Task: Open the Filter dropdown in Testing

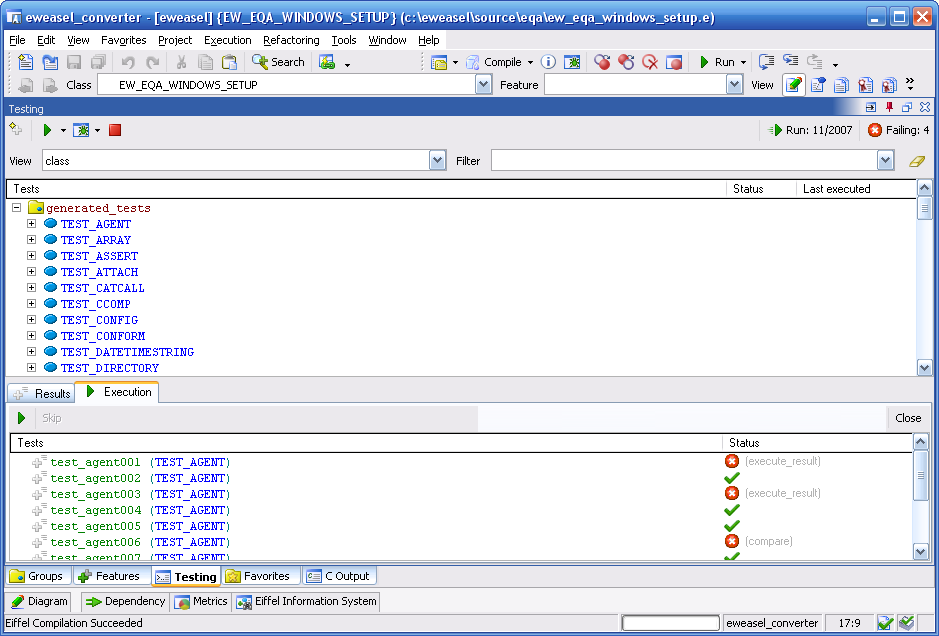Action: point(886,160)
